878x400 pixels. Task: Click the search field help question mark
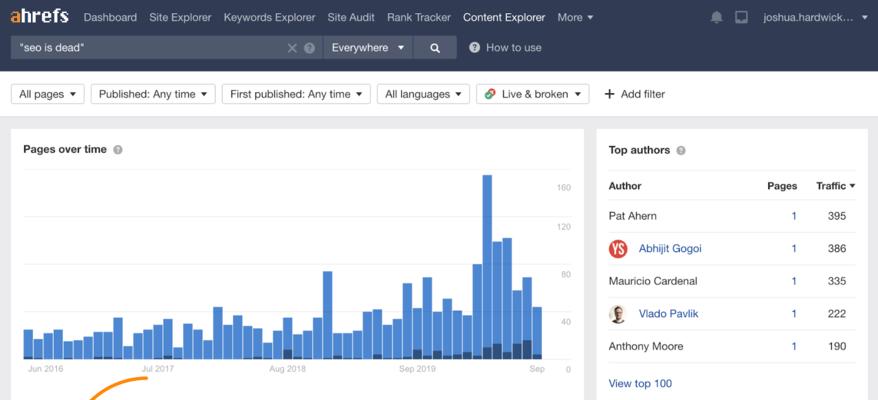coord(309,48)
